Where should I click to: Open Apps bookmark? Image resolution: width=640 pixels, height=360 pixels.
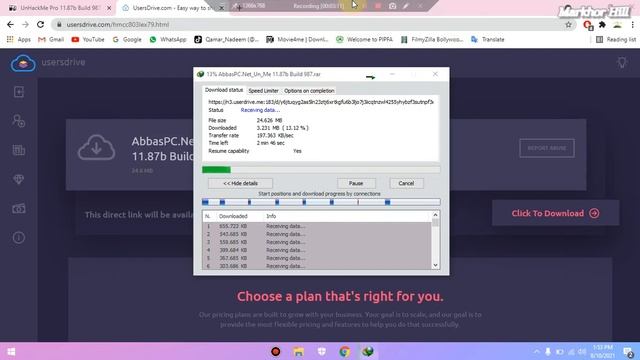pyautogui.click(x=19, y=40)
